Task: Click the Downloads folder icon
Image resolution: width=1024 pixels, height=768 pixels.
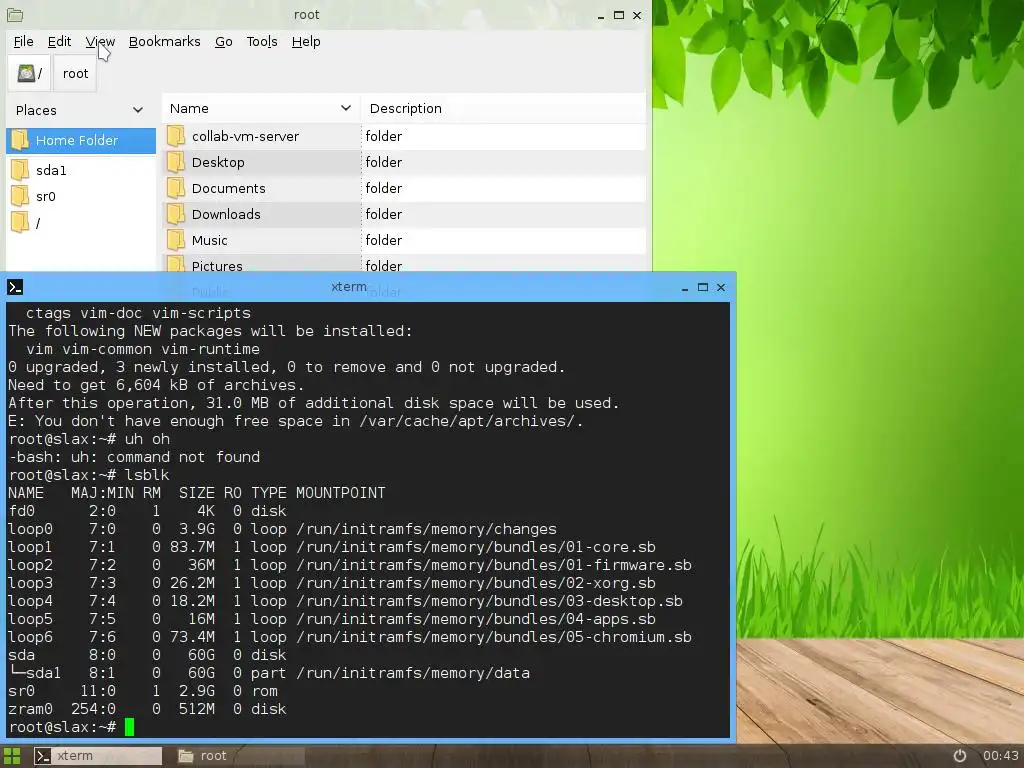Action: pos(176,214)
